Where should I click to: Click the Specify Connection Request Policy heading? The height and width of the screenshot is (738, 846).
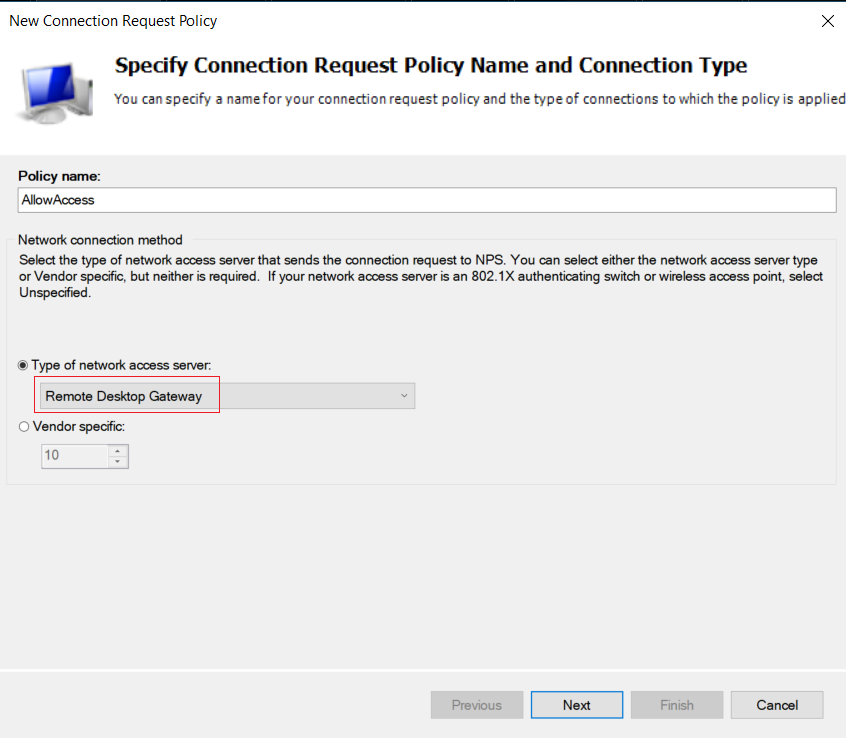pos(431,65)
